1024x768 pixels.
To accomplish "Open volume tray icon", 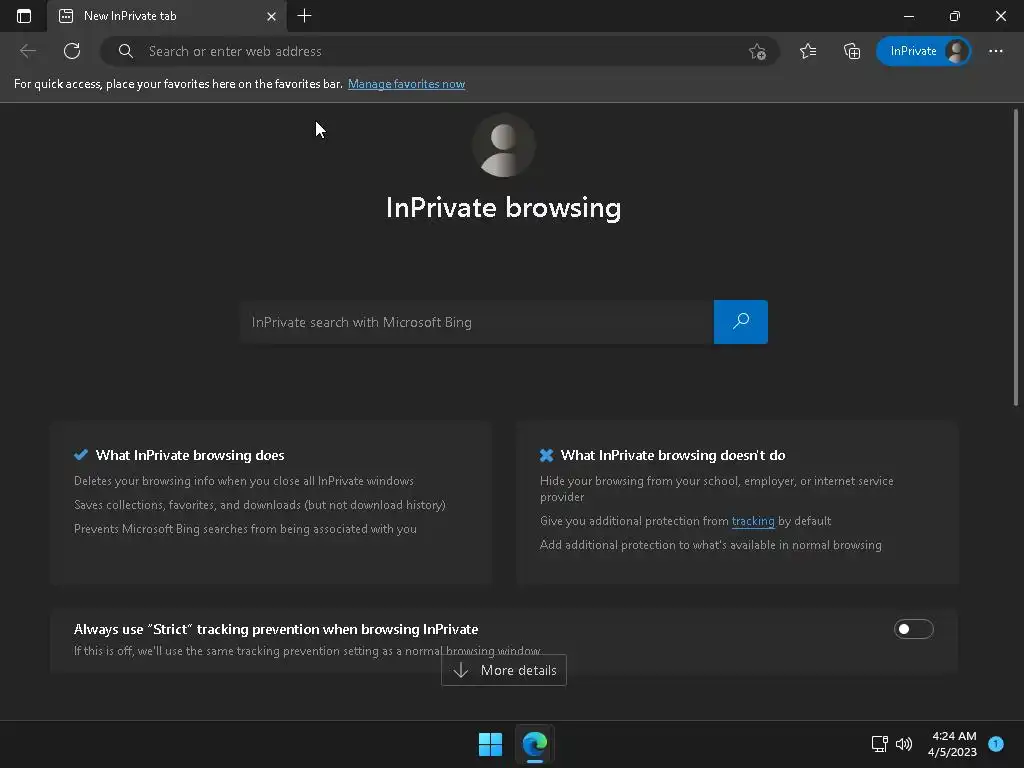I will click(904, 744).
